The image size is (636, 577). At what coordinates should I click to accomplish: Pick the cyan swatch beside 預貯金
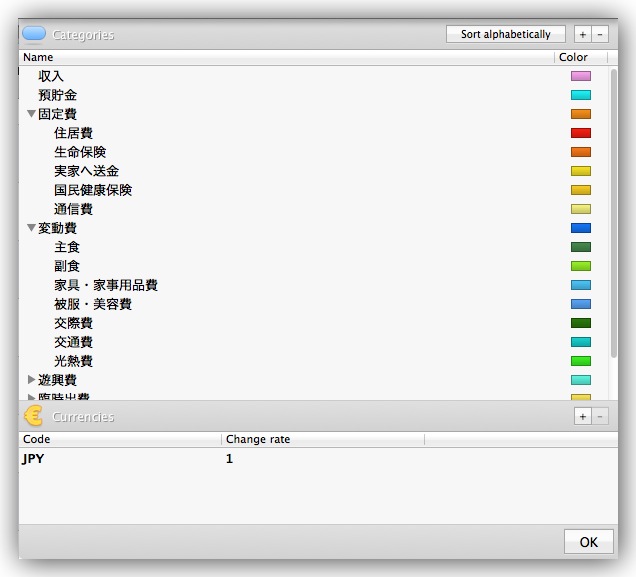tap(580, 95)
